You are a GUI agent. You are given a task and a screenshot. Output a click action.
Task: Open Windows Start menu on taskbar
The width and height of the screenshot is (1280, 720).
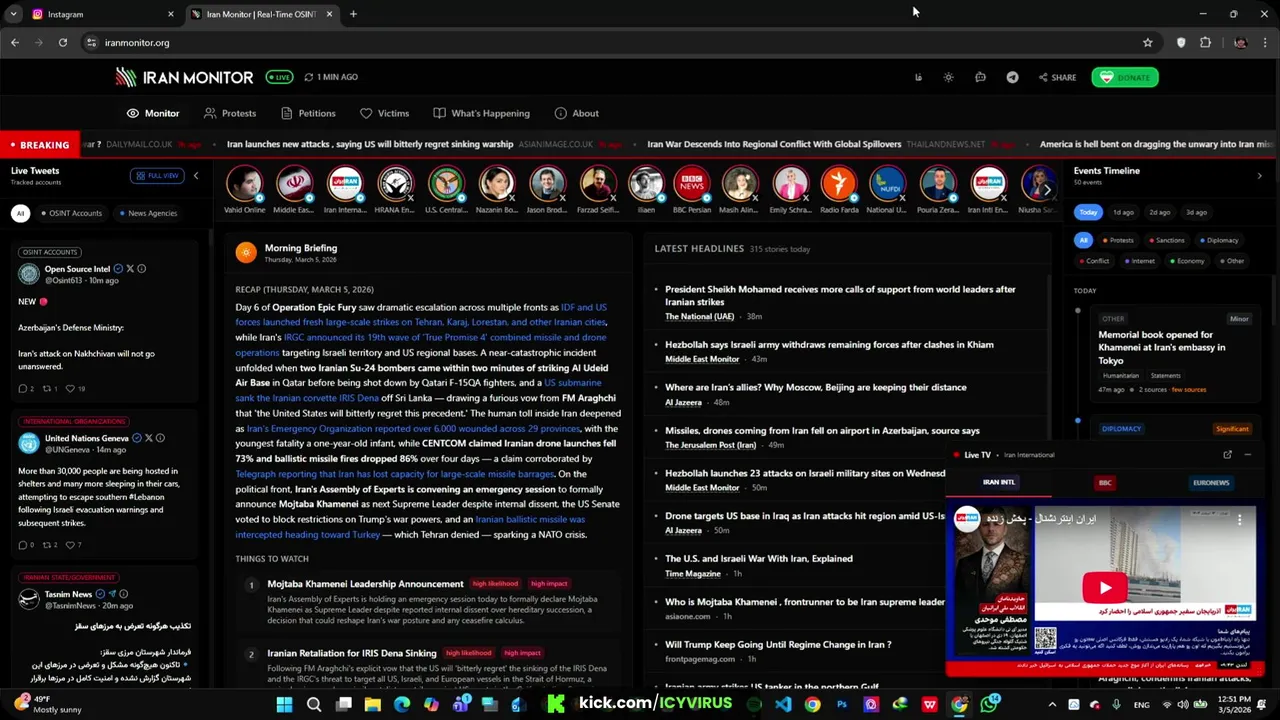pyautogui.click(x=284, y=705)
